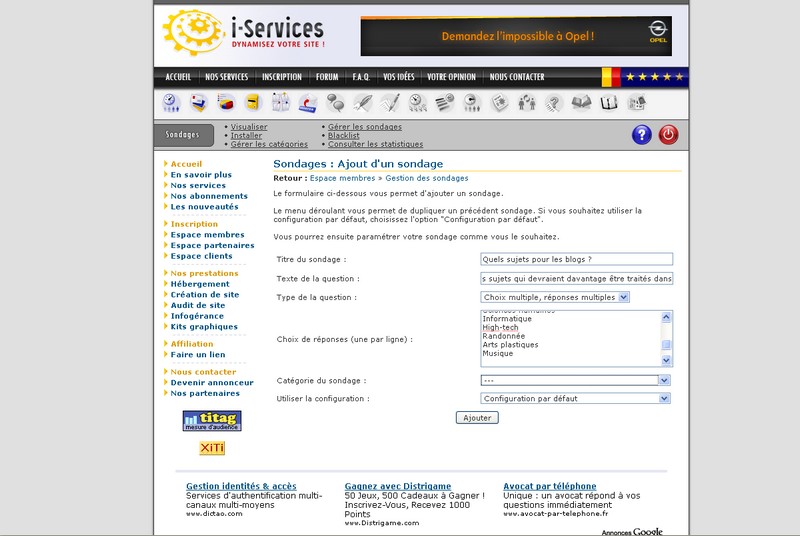800x536 pixels.
Task: Open the outlined open book icon
Action: coord(609,103)
